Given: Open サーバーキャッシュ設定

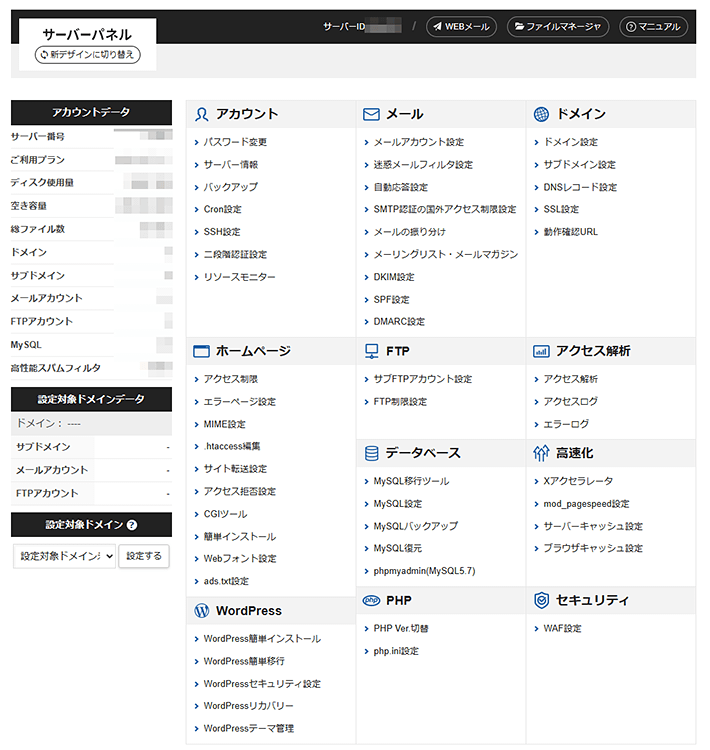Looking at the screenshot, I should tap(593, 526).
